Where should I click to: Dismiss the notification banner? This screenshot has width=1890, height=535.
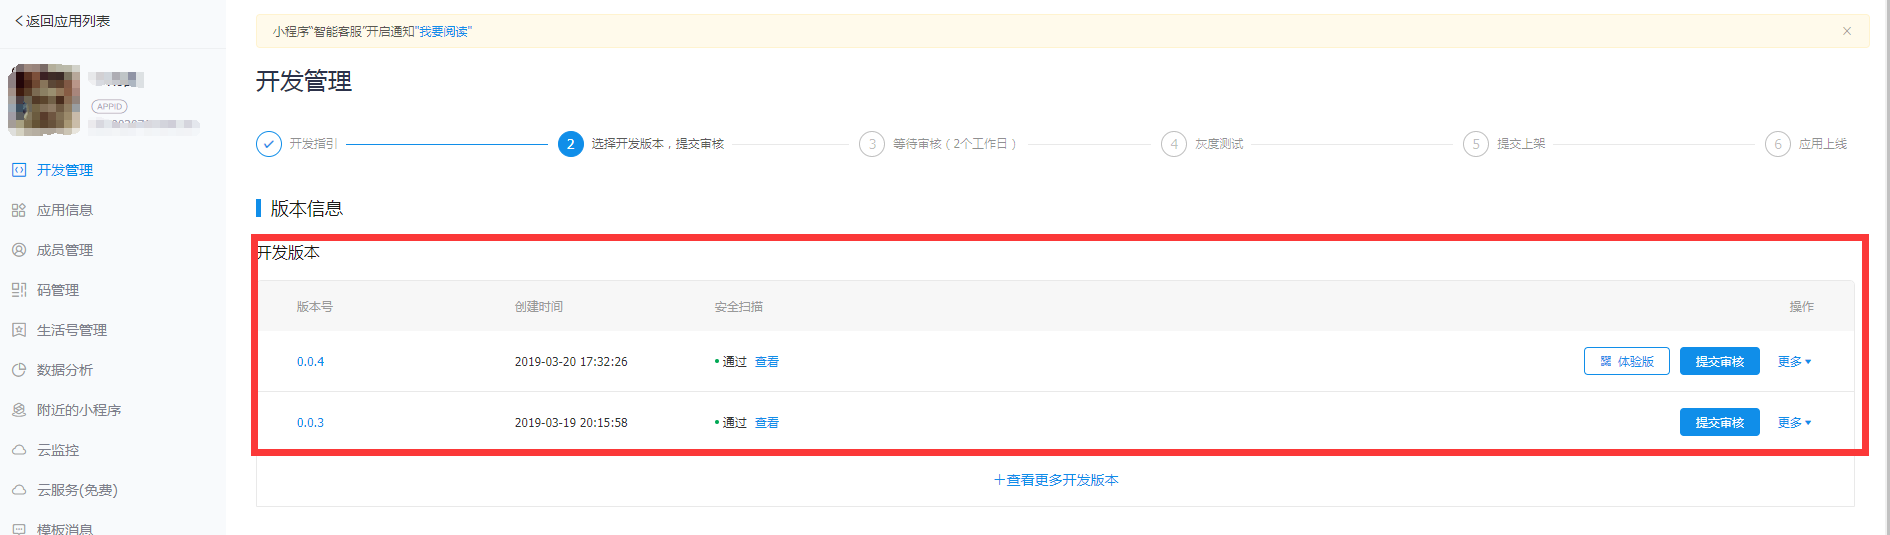(1846, 31)
